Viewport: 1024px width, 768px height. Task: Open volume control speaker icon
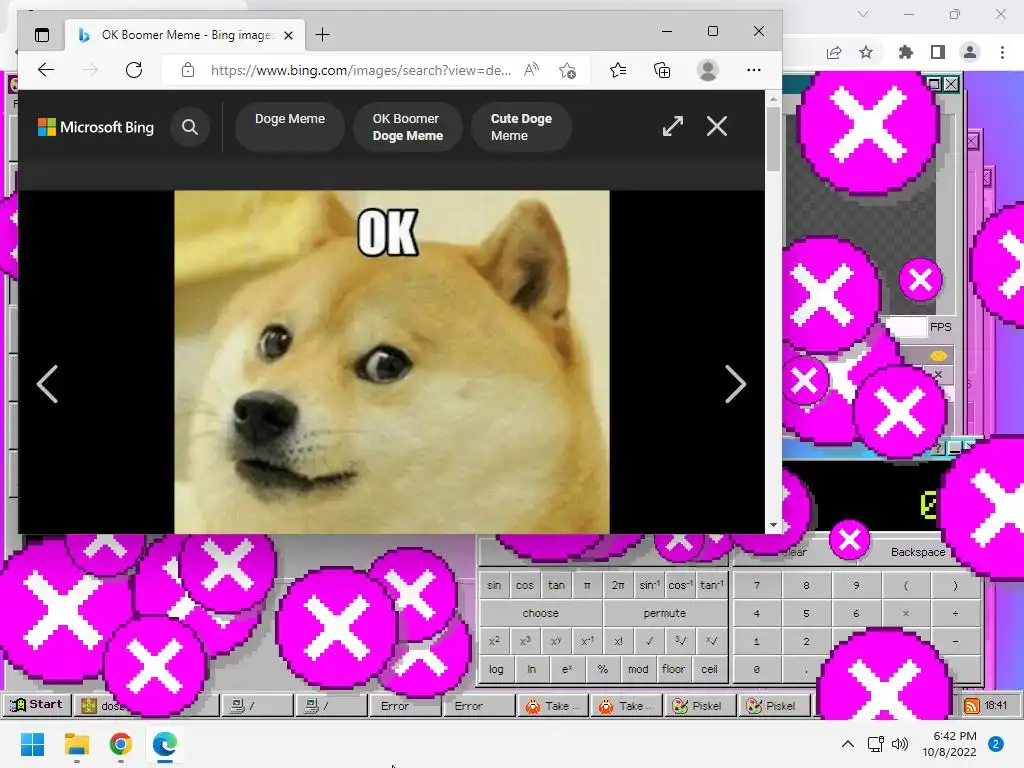[x=900, y=744]
